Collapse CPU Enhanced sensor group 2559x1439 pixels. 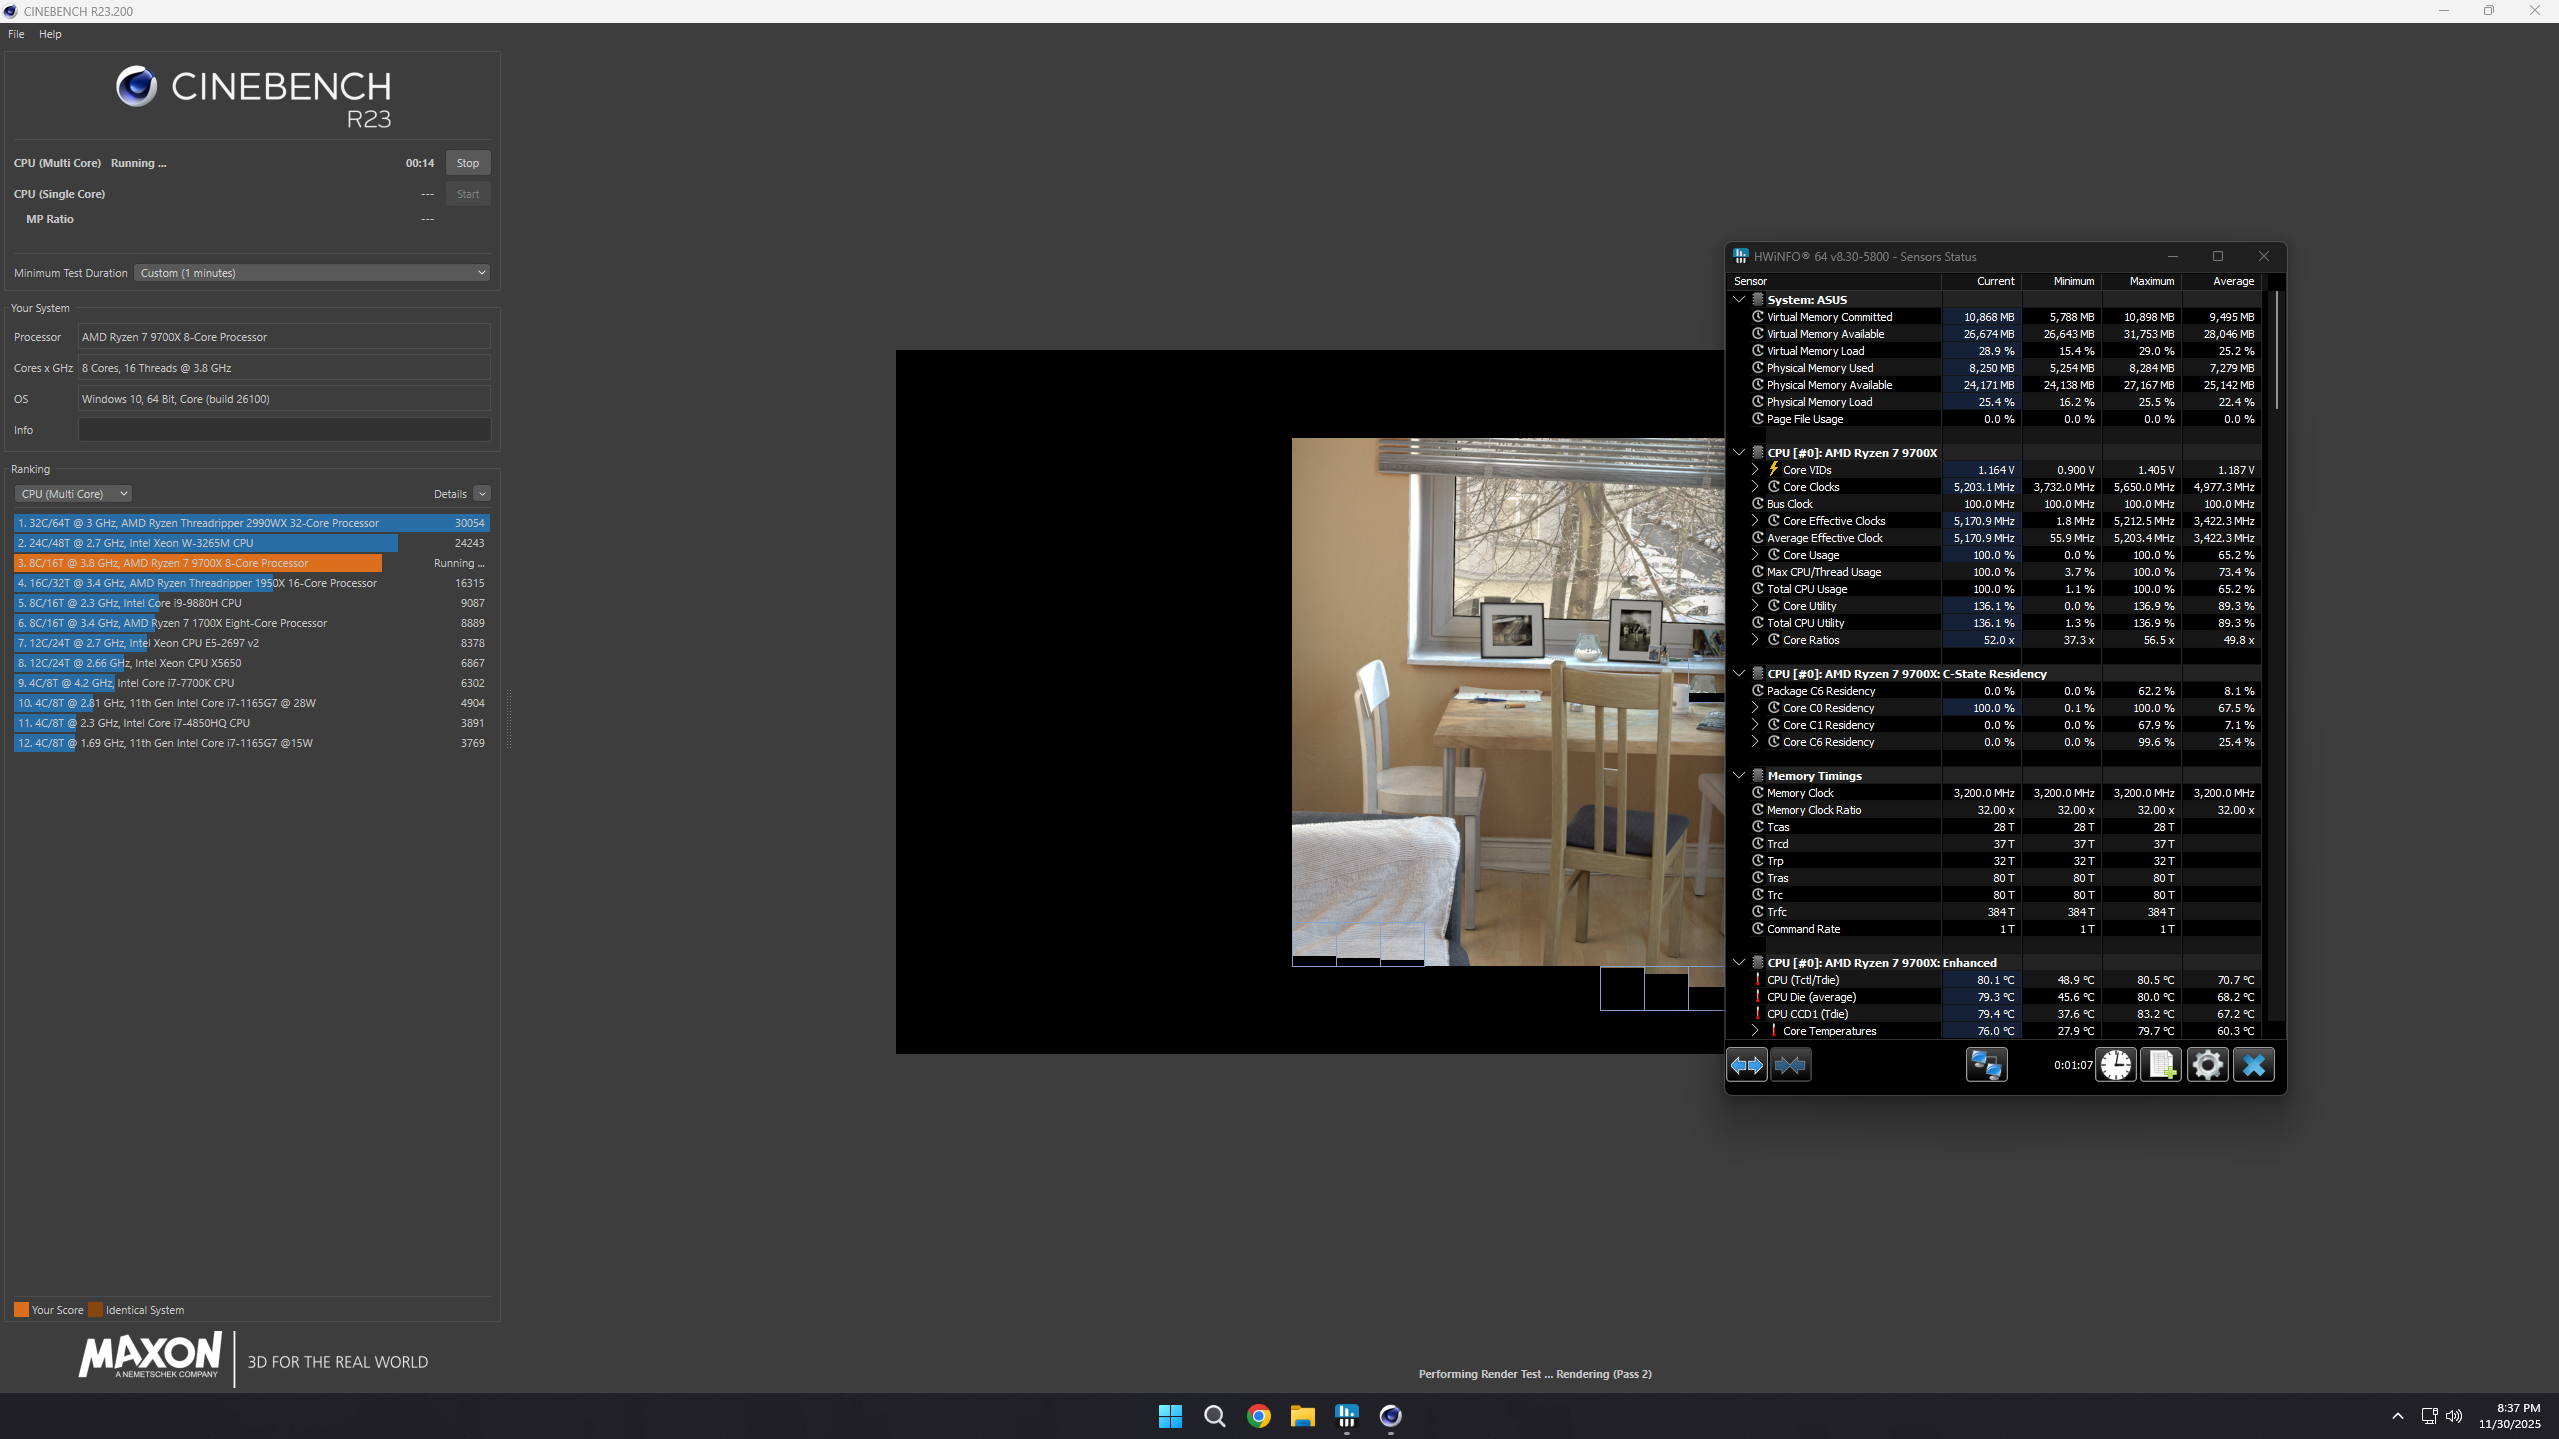1739,963
